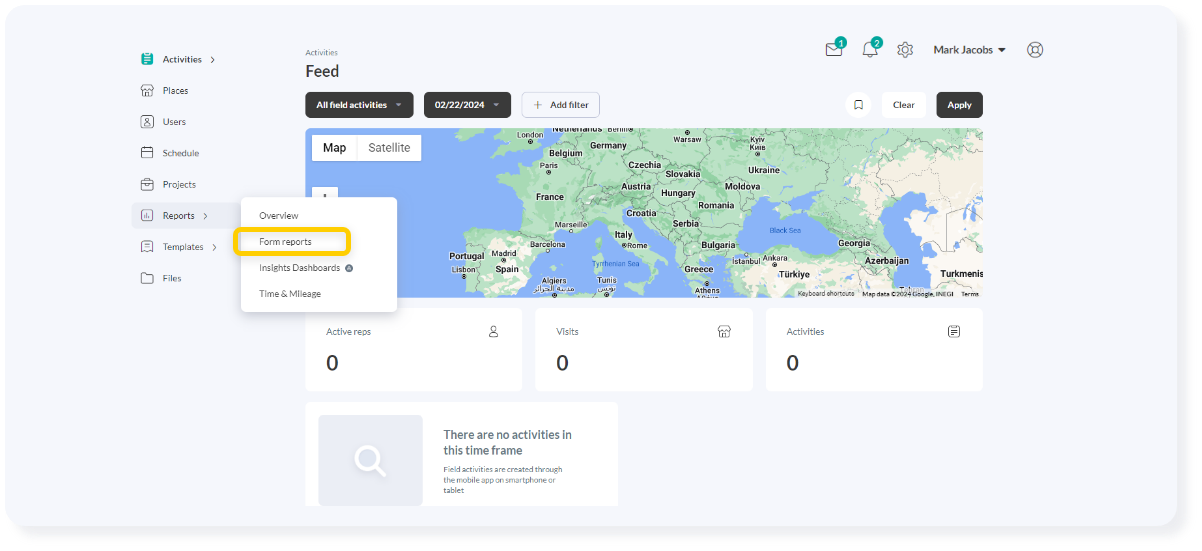Screen dimensions: 1202x551
Task: Click the empty-state magnifier thumbnail
Action: (x=370, y=460)
